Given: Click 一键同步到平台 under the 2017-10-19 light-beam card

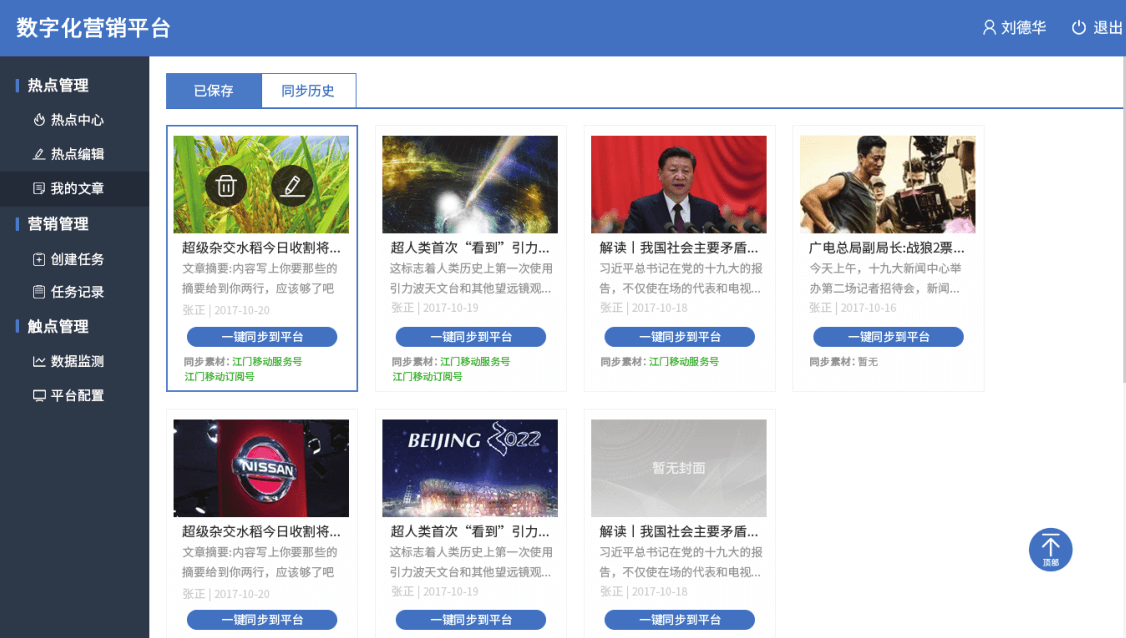Looking at the screenshot, I should click(x=471, y=337).
